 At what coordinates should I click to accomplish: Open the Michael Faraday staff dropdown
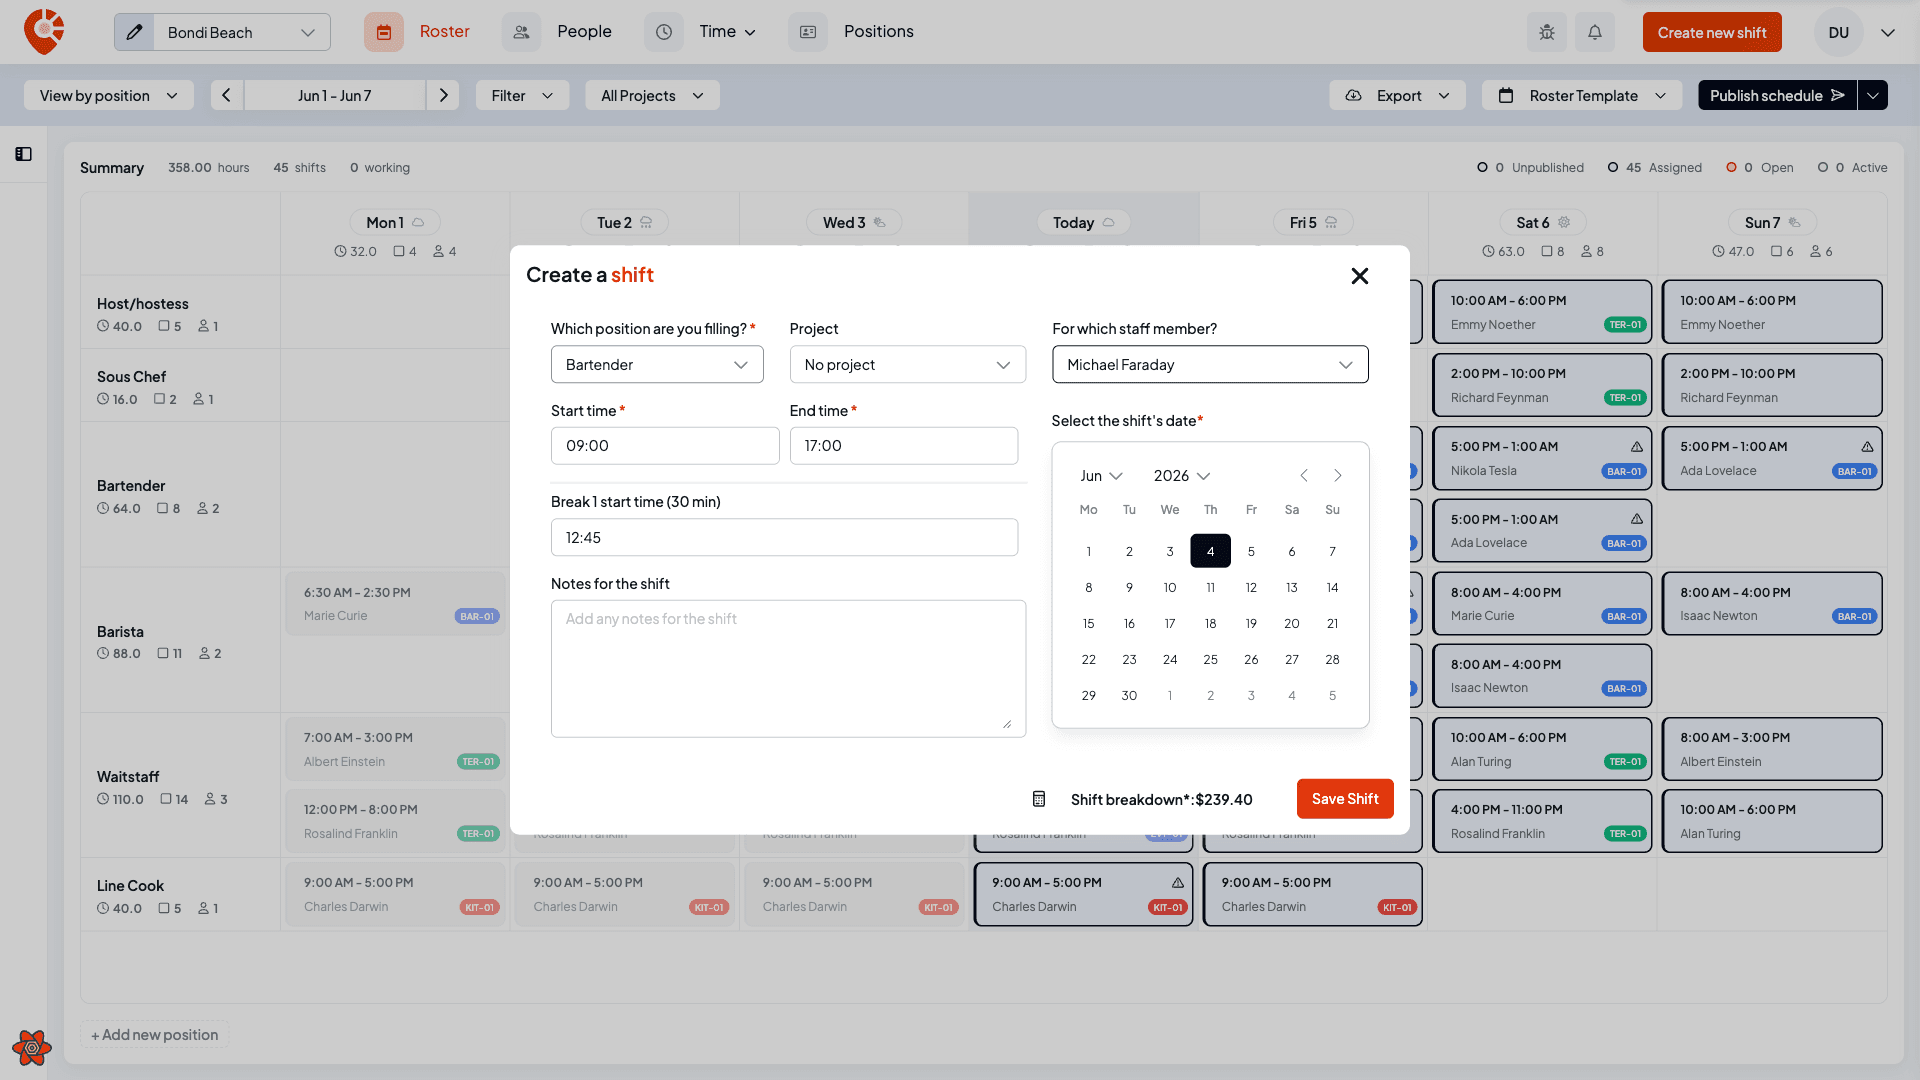[x=1210, y=364]
